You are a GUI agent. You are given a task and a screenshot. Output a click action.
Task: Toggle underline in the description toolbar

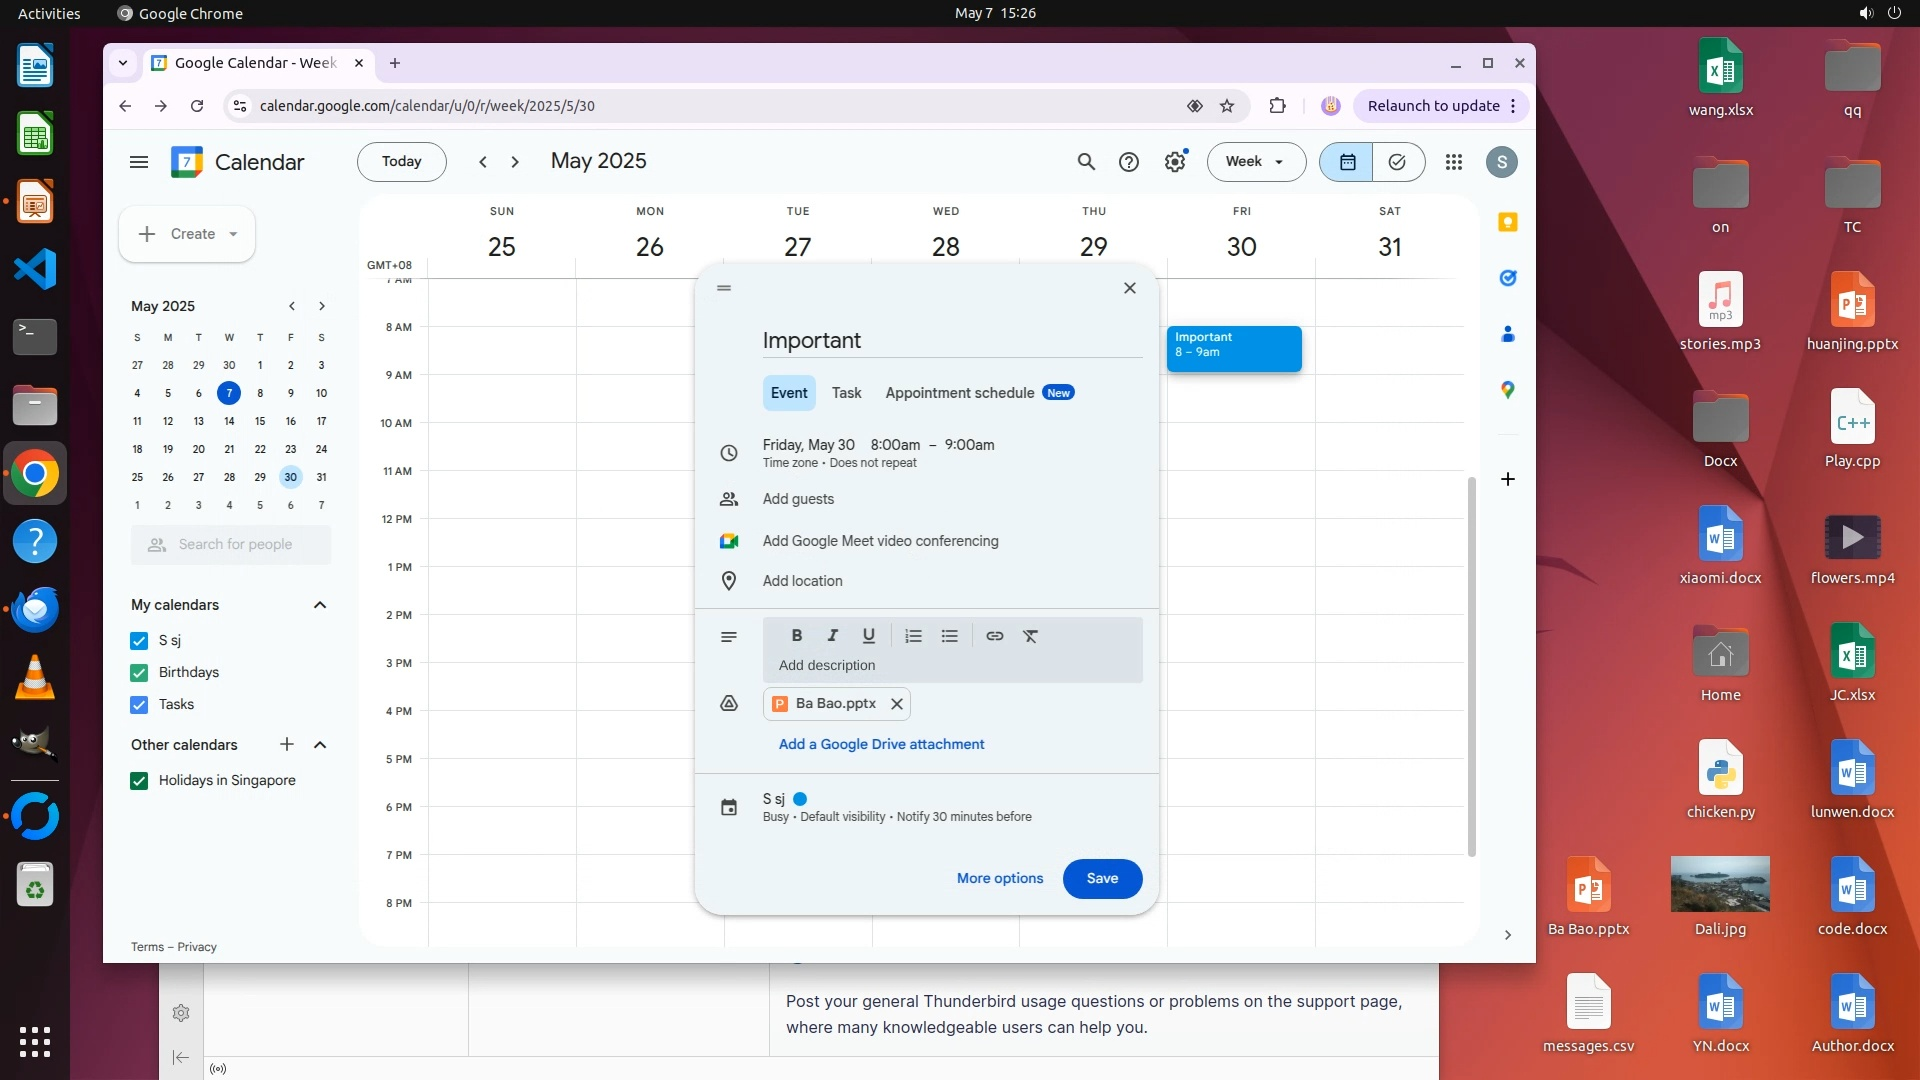pyautogui.click(x=868, y=636)
